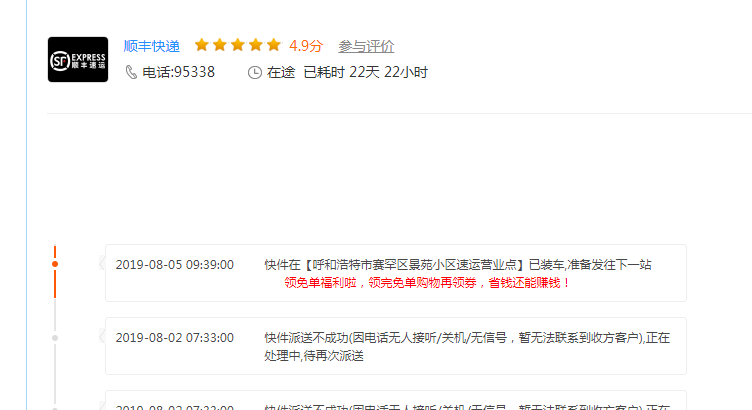Click the fourth gold rating star
Screen dimensions: 752x410
pos(256,45)
